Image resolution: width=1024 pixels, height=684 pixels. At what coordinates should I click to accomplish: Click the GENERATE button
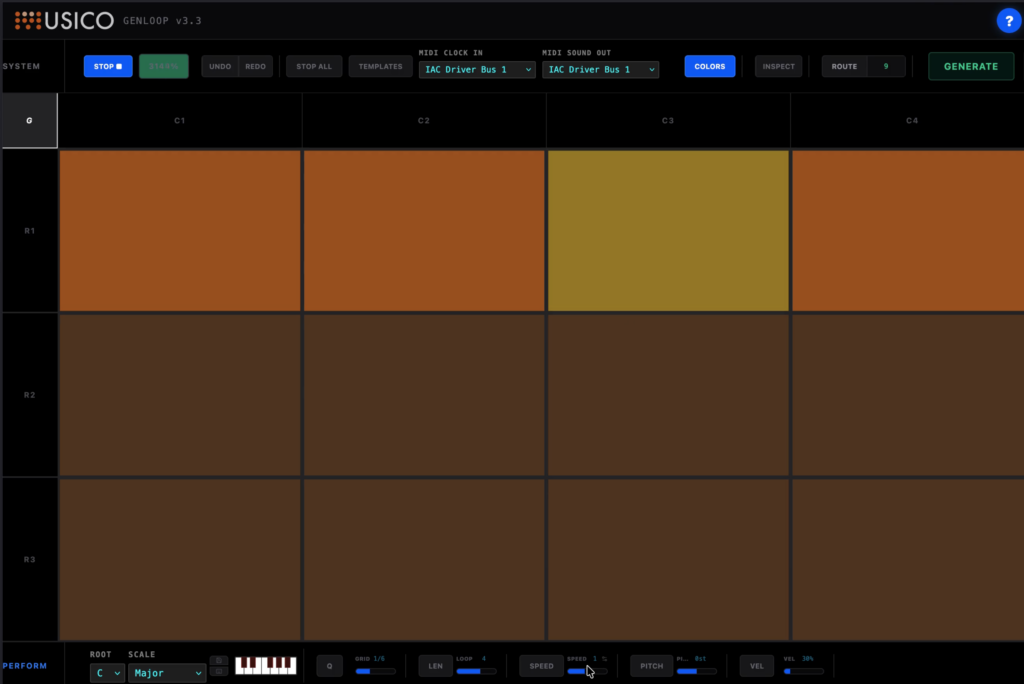coord(970,67)
